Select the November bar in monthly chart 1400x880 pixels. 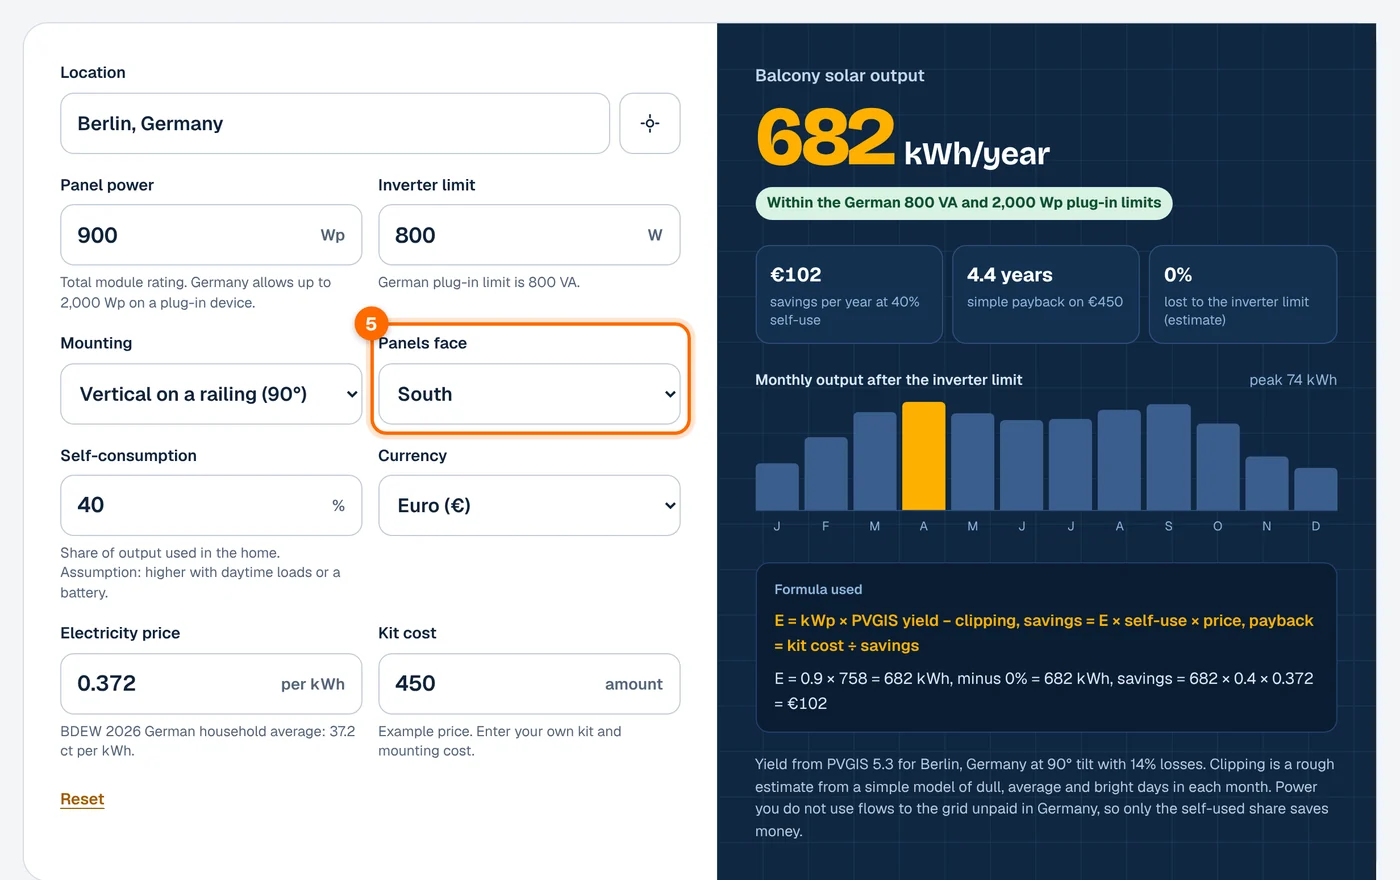pos(1266,483)
